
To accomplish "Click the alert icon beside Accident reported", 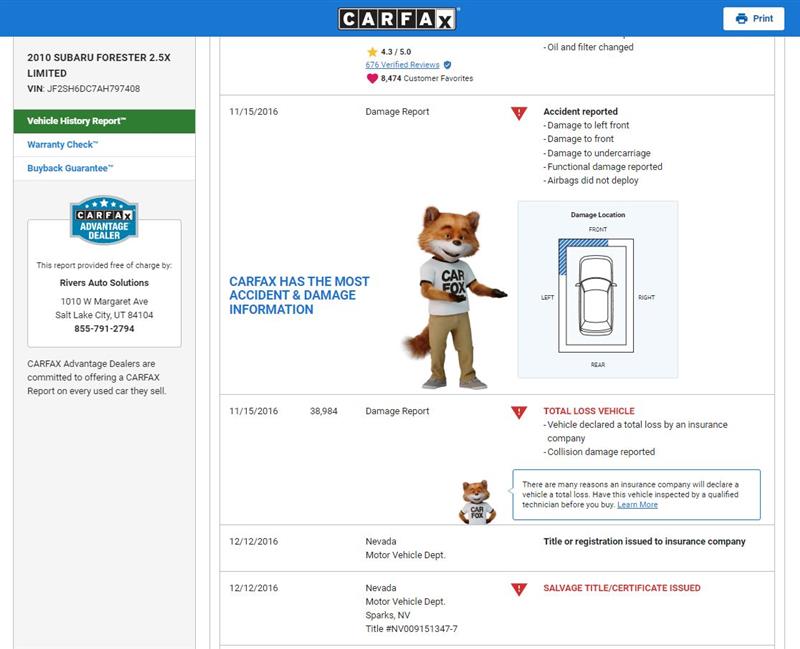I will (x=518, y=113).
